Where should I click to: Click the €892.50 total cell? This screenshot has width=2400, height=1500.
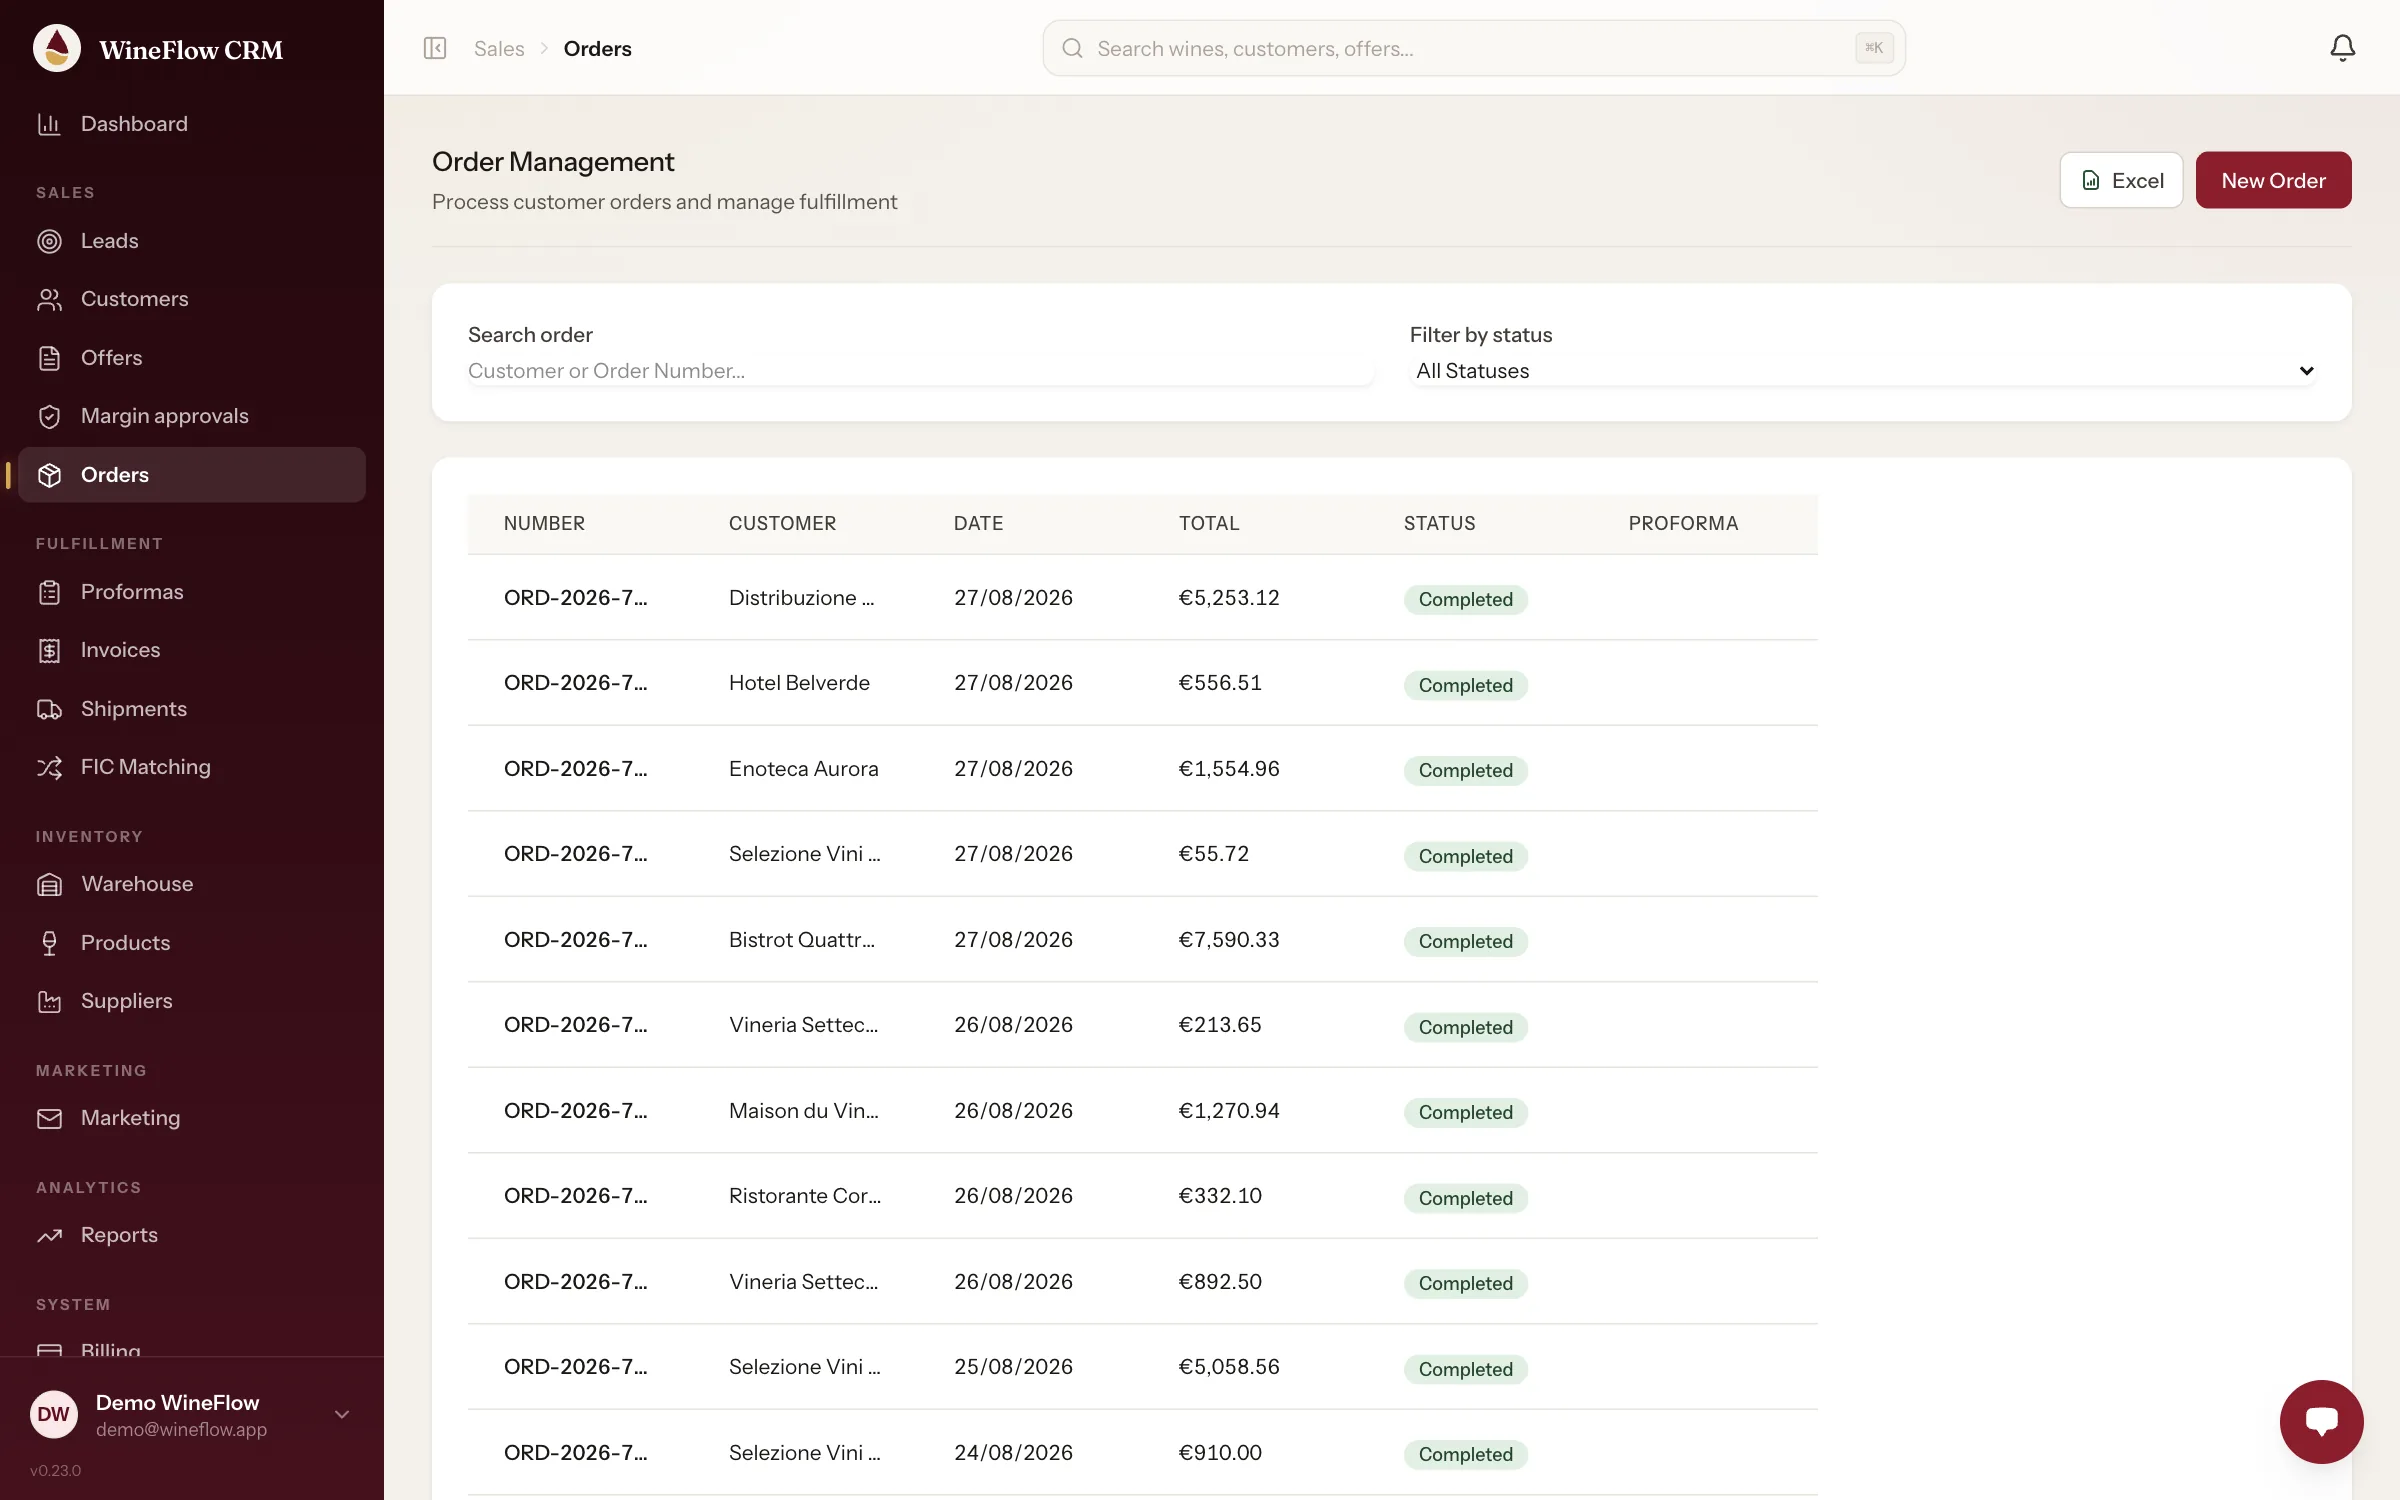(x=1220, y=1282)
